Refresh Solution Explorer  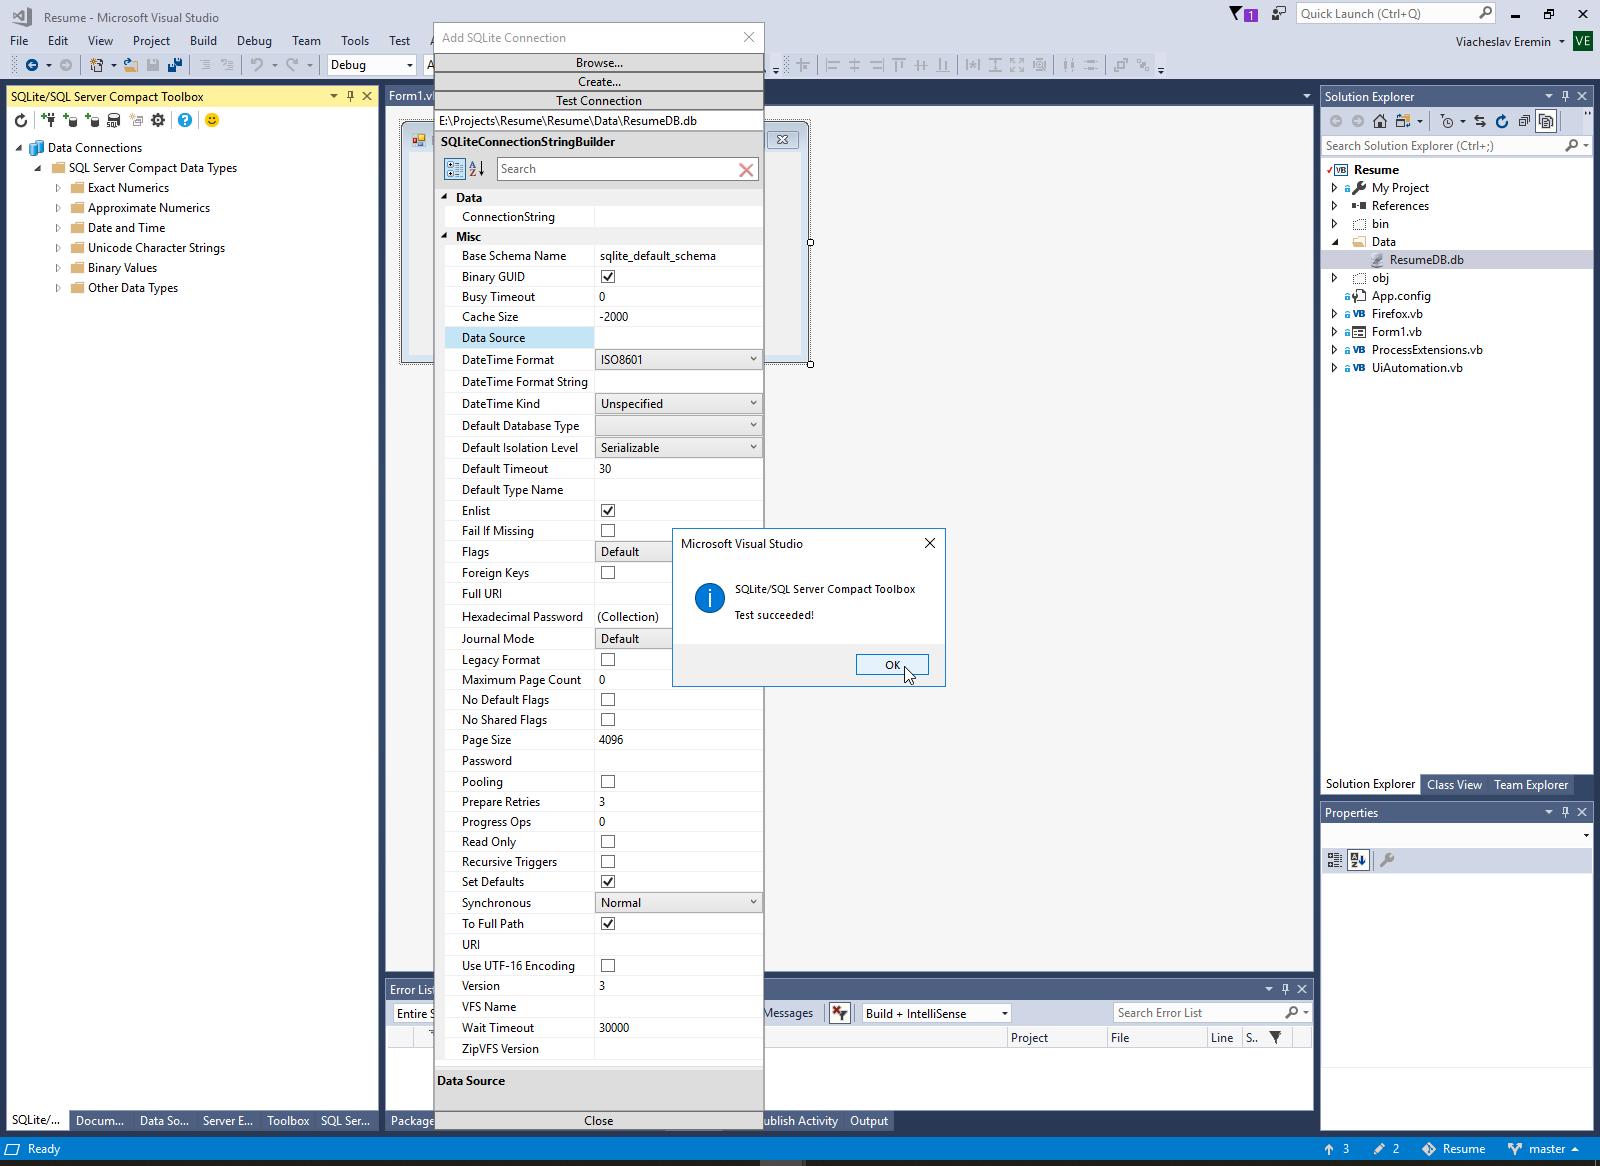point(1502,121)
